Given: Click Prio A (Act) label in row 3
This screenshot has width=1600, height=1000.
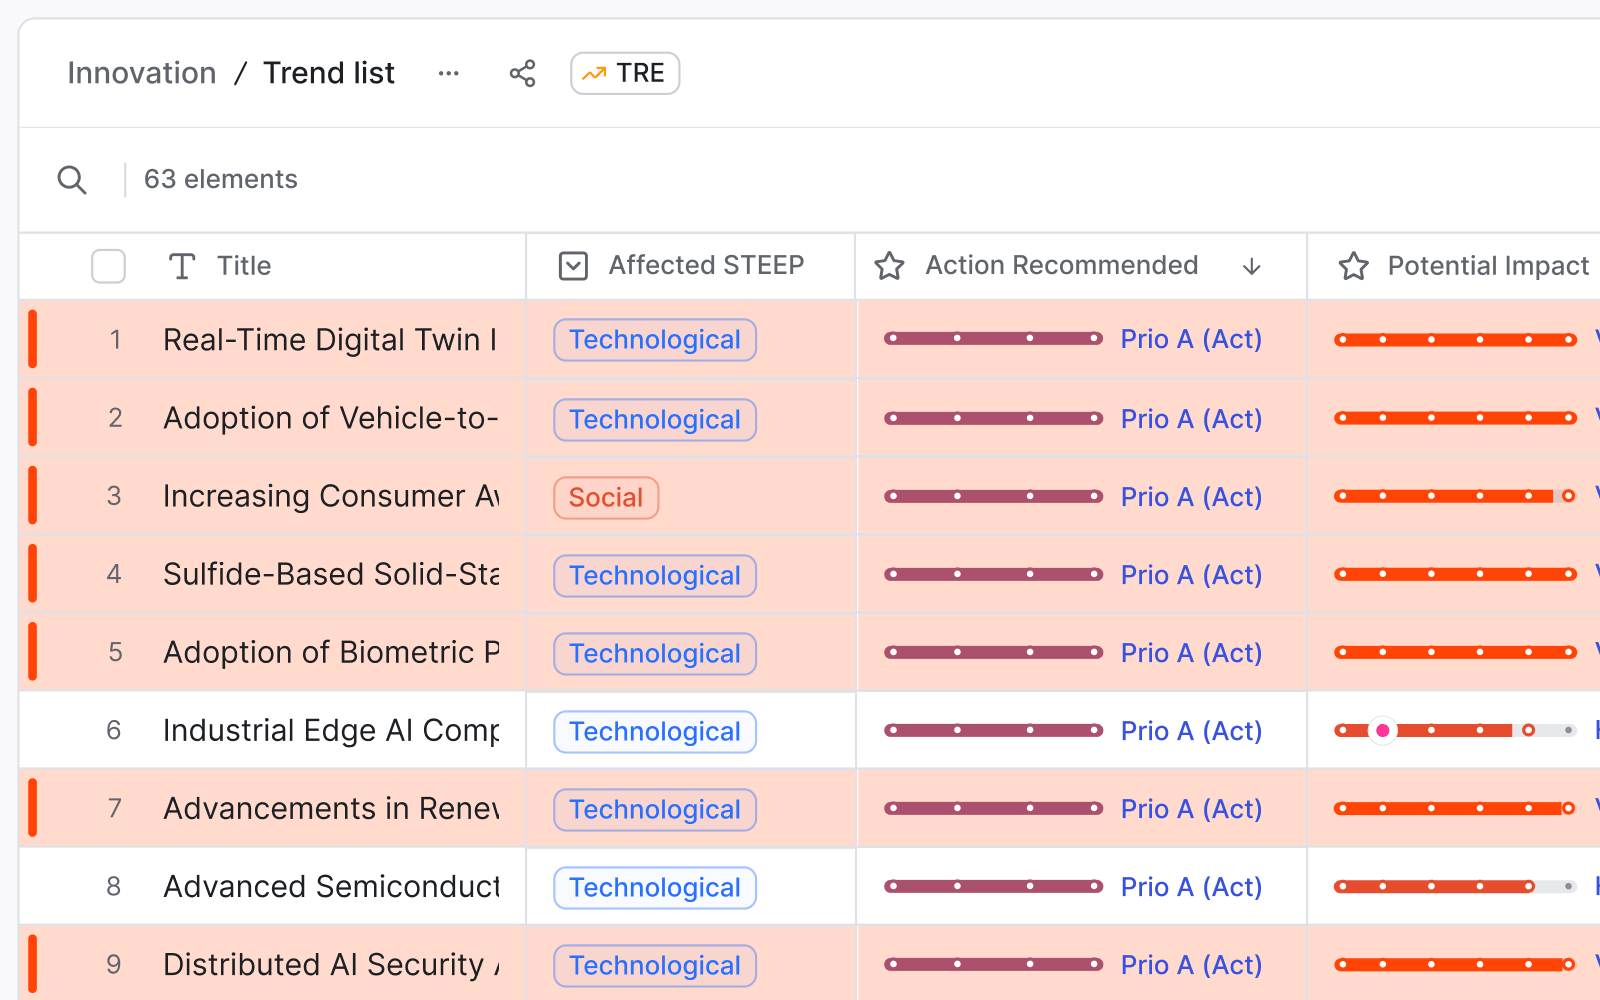Looking at the screenshot, I should tap(1191, 497).
